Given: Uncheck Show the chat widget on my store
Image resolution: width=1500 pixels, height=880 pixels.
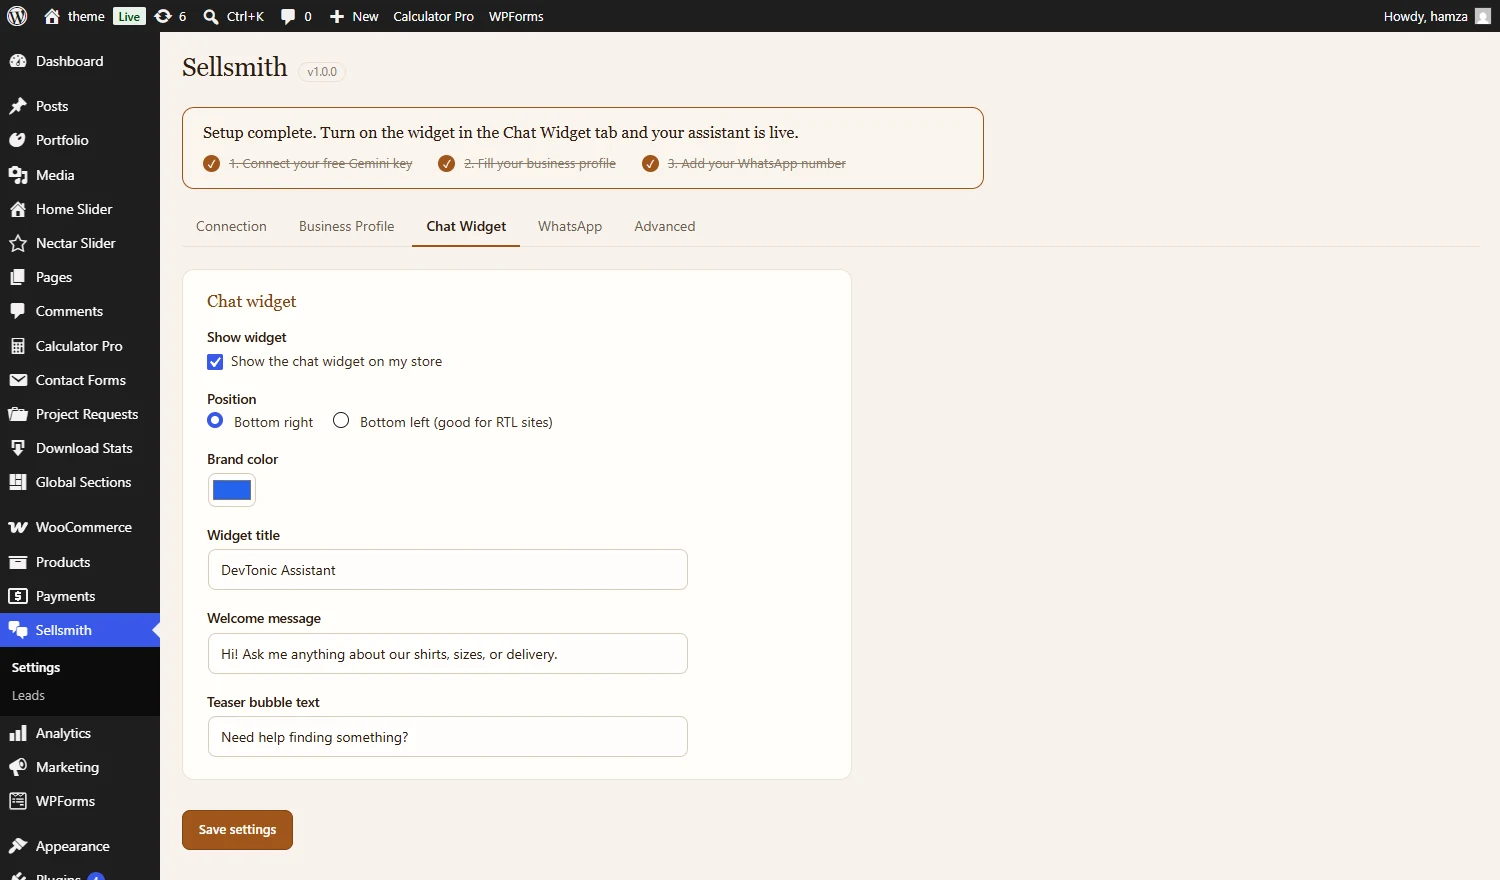Looking at the screenshot, I should [x=215, y=362].
